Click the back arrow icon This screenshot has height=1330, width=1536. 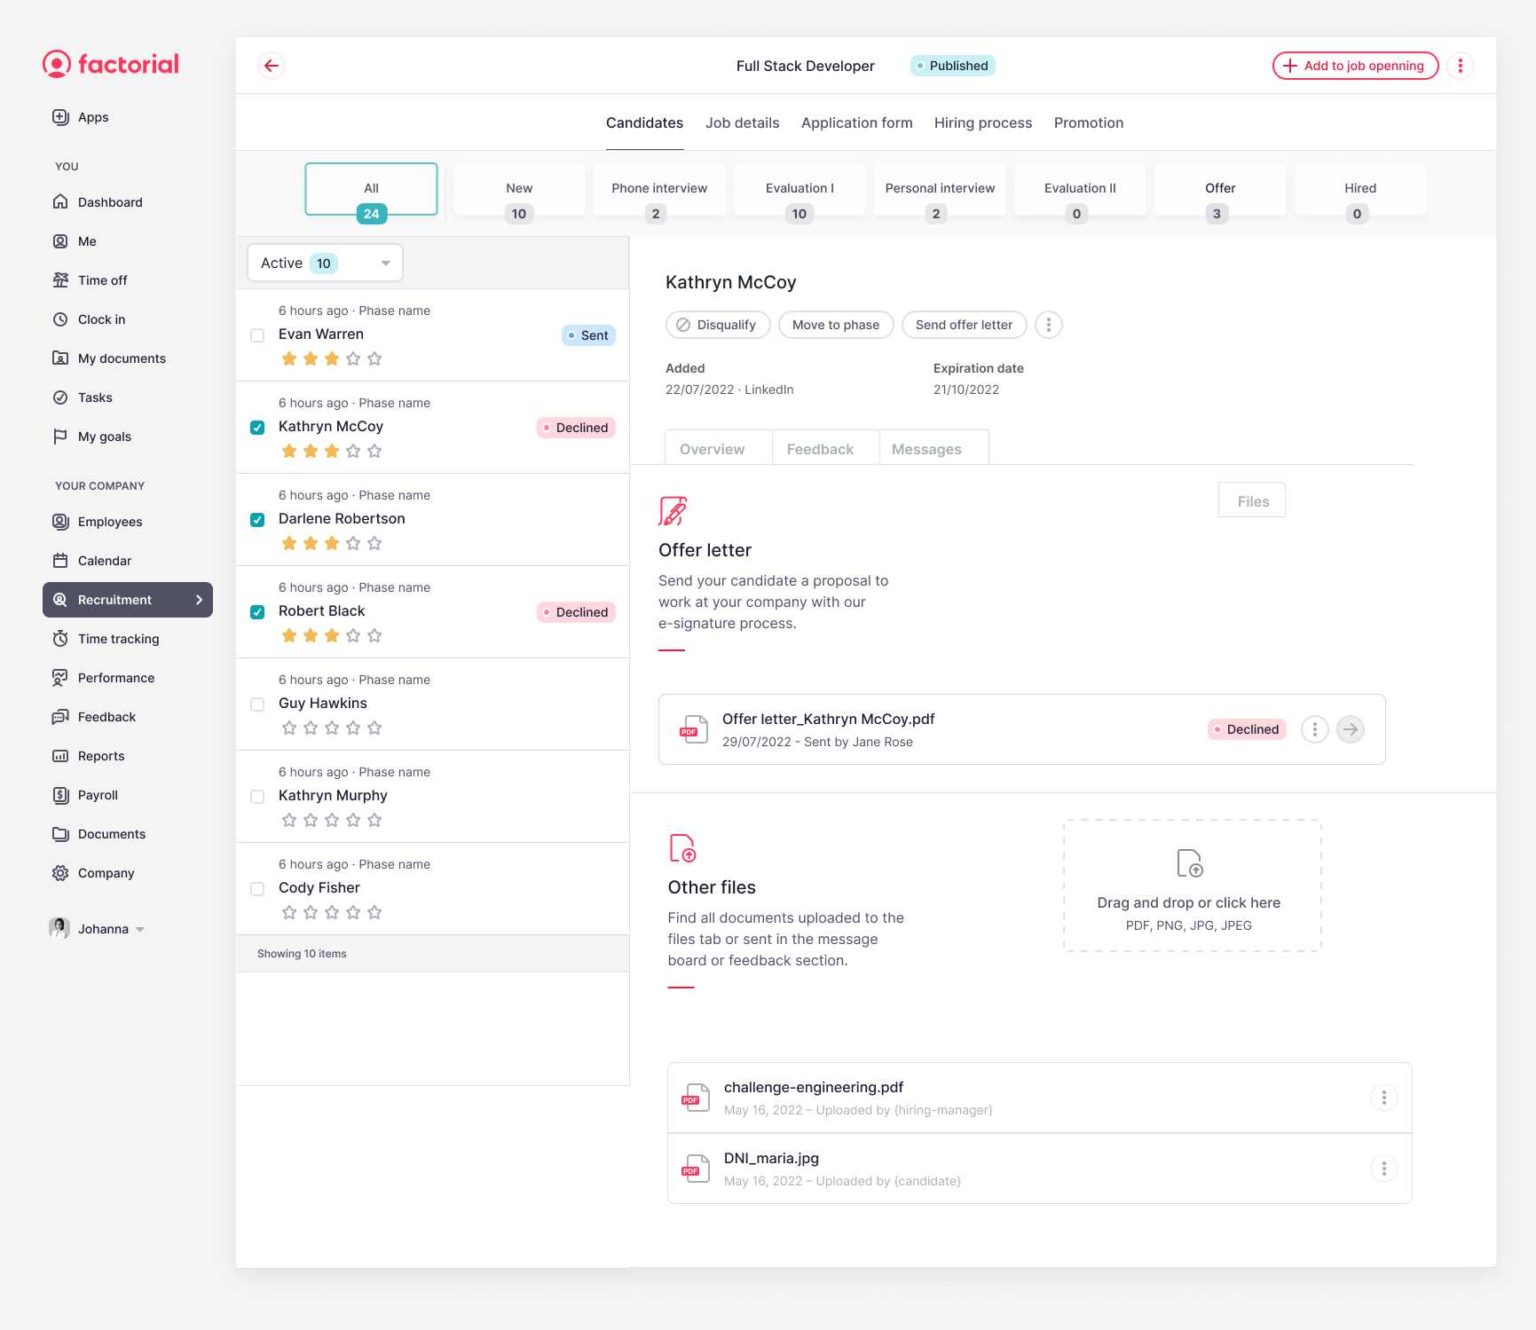[271, 66]
